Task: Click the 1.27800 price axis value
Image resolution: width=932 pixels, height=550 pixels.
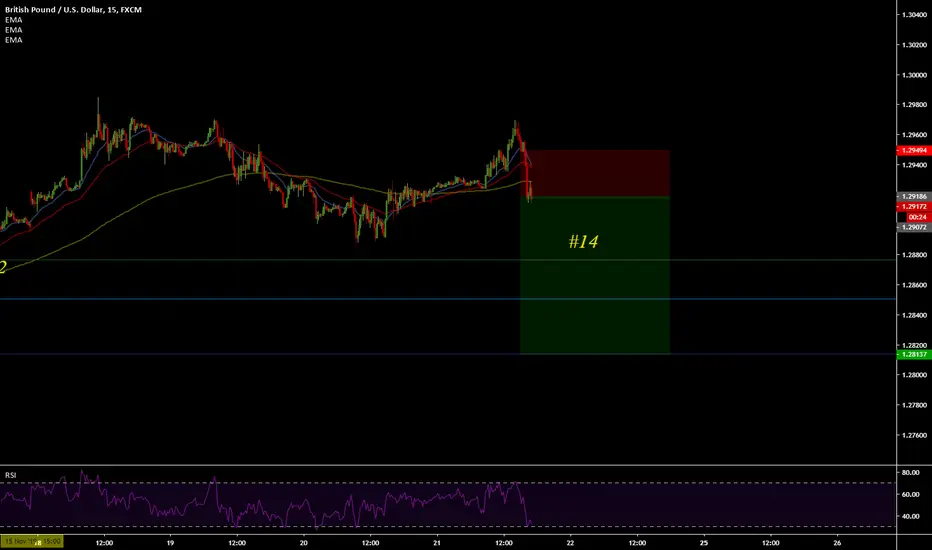Action: 914,405
